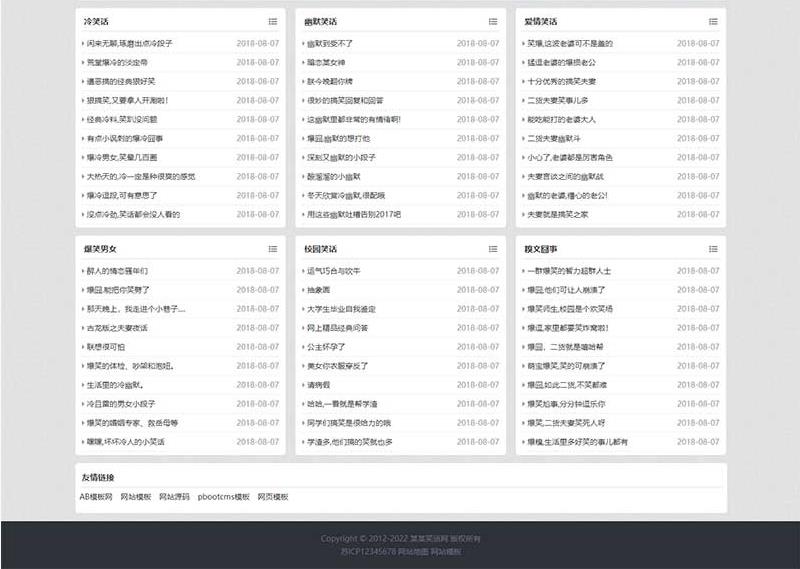The height and width of the screenshot is (569, 800).
Task: Click the list icon beside 幽默笑话 heading
Action: [493, 21]
